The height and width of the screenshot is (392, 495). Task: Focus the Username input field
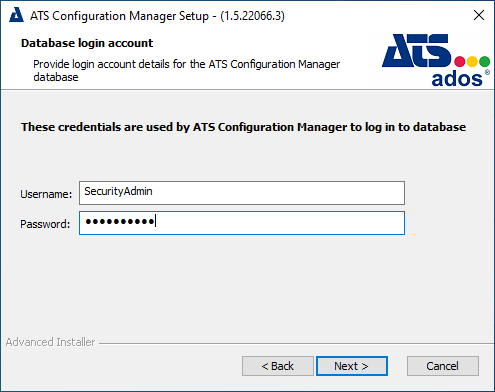click(x=242, y=193)
